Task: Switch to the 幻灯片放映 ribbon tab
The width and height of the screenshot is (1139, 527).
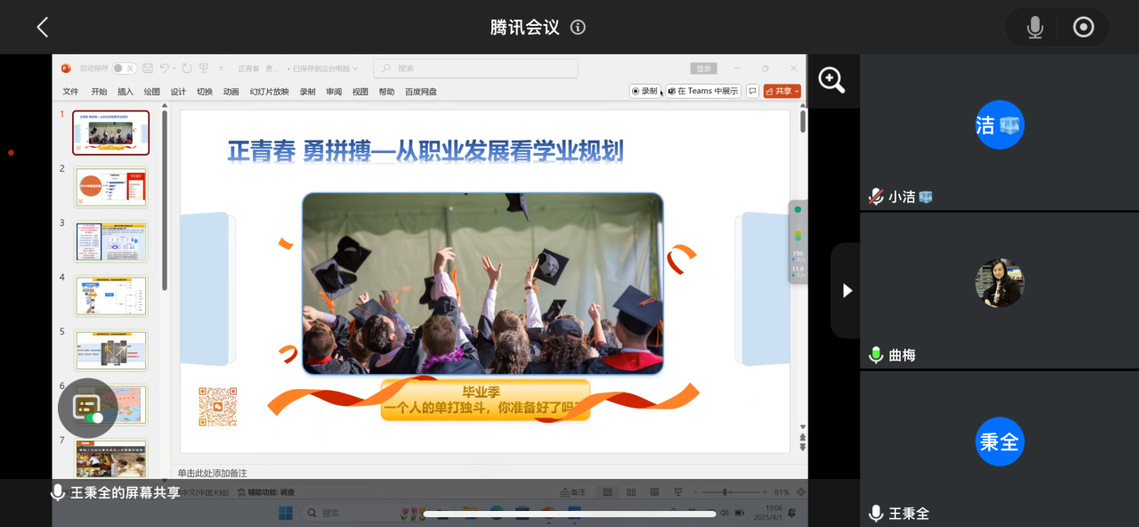Action: 269,92
